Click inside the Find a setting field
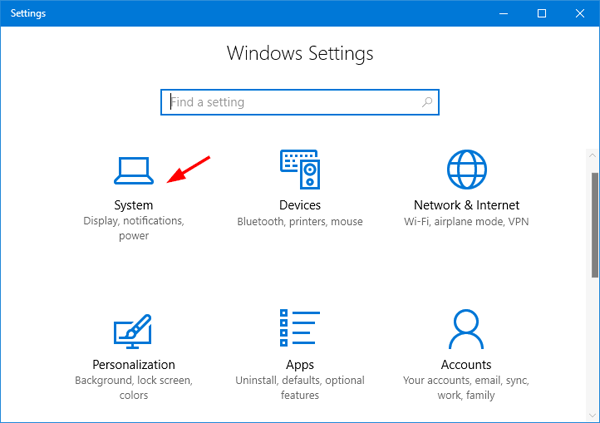Image resolution: width=600 pixels, height=423 pixels. pyautogui.click(x=290, y=102)
